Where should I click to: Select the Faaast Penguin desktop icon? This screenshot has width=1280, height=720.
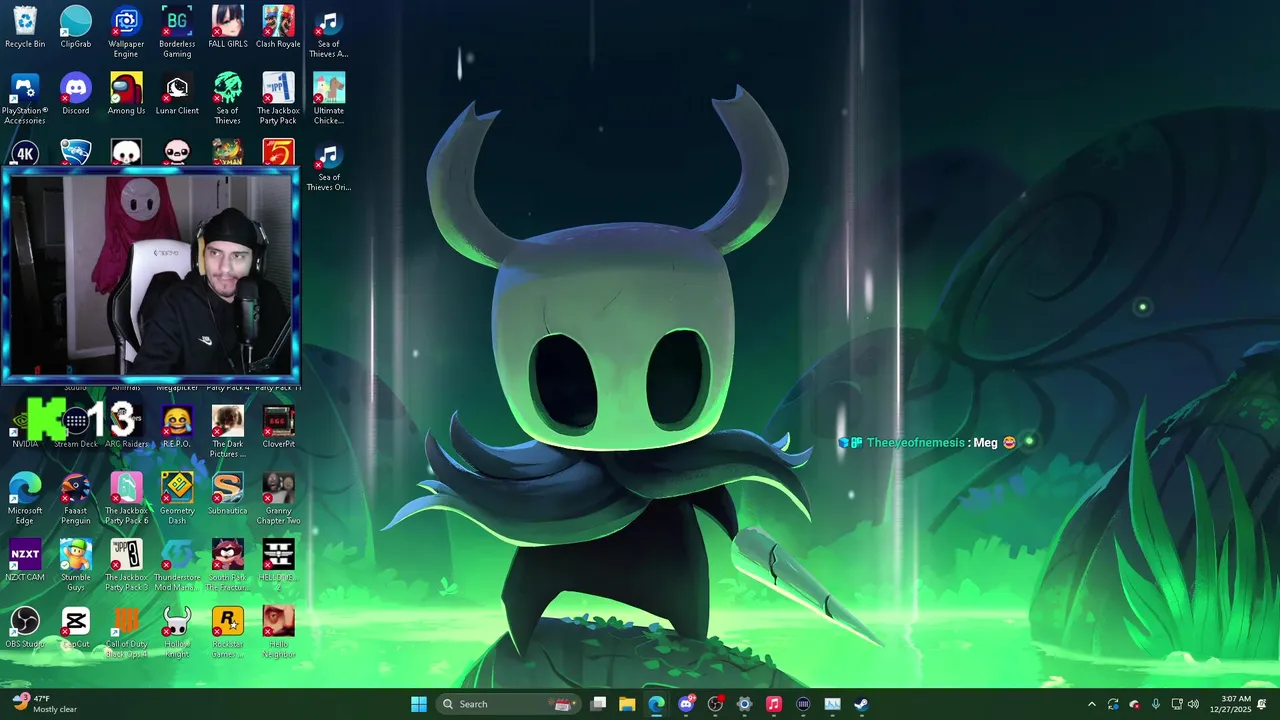tap(76, 499)
